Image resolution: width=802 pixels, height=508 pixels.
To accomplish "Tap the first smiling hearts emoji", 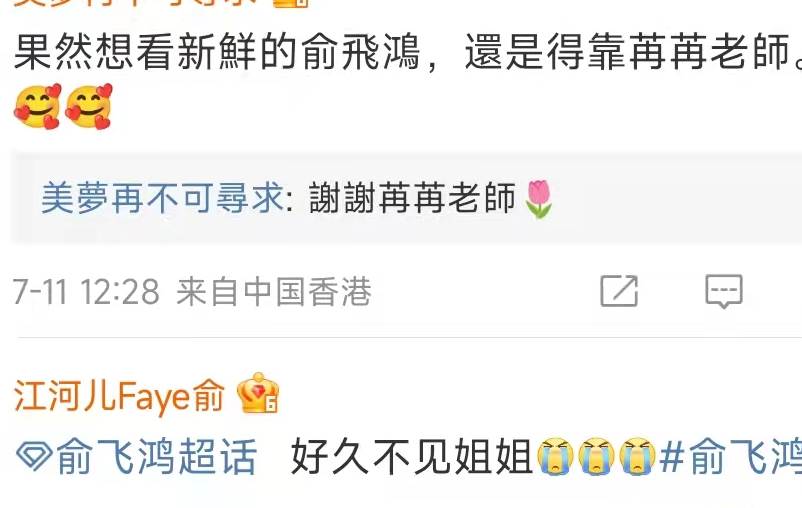I will [x=38, y=106].
